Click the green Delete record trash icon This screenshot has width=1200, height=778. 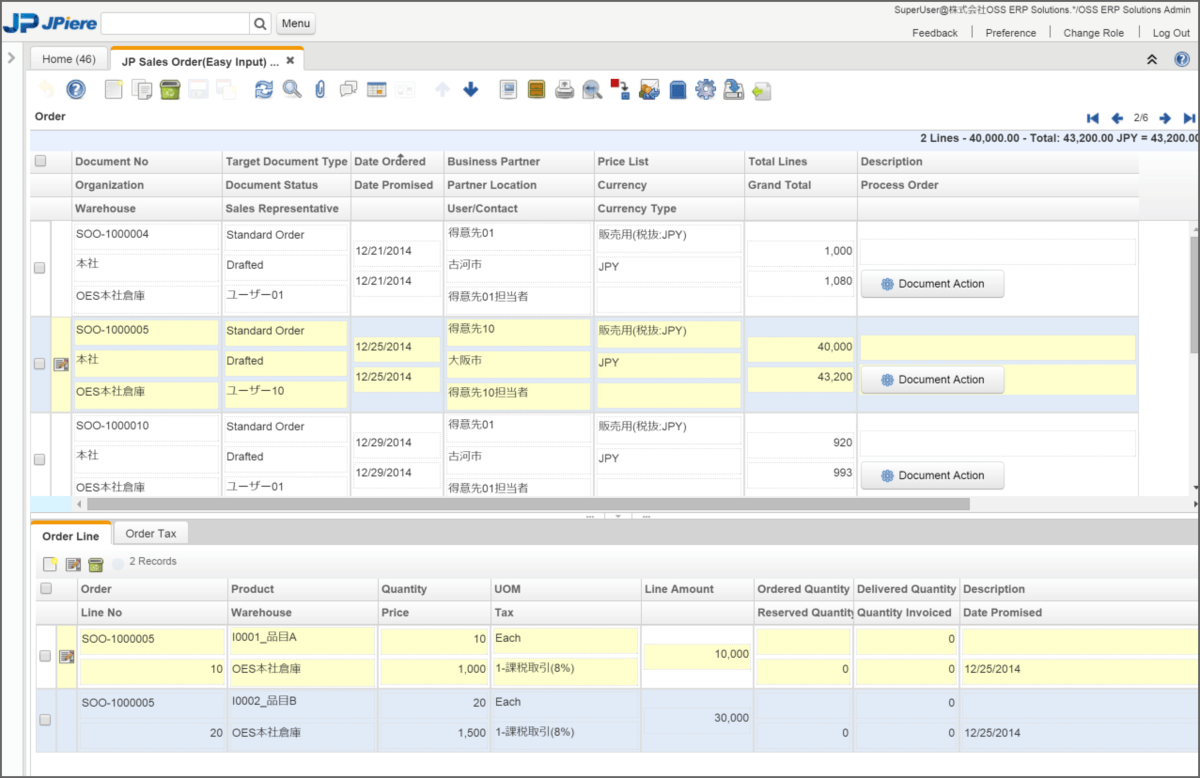170,90
